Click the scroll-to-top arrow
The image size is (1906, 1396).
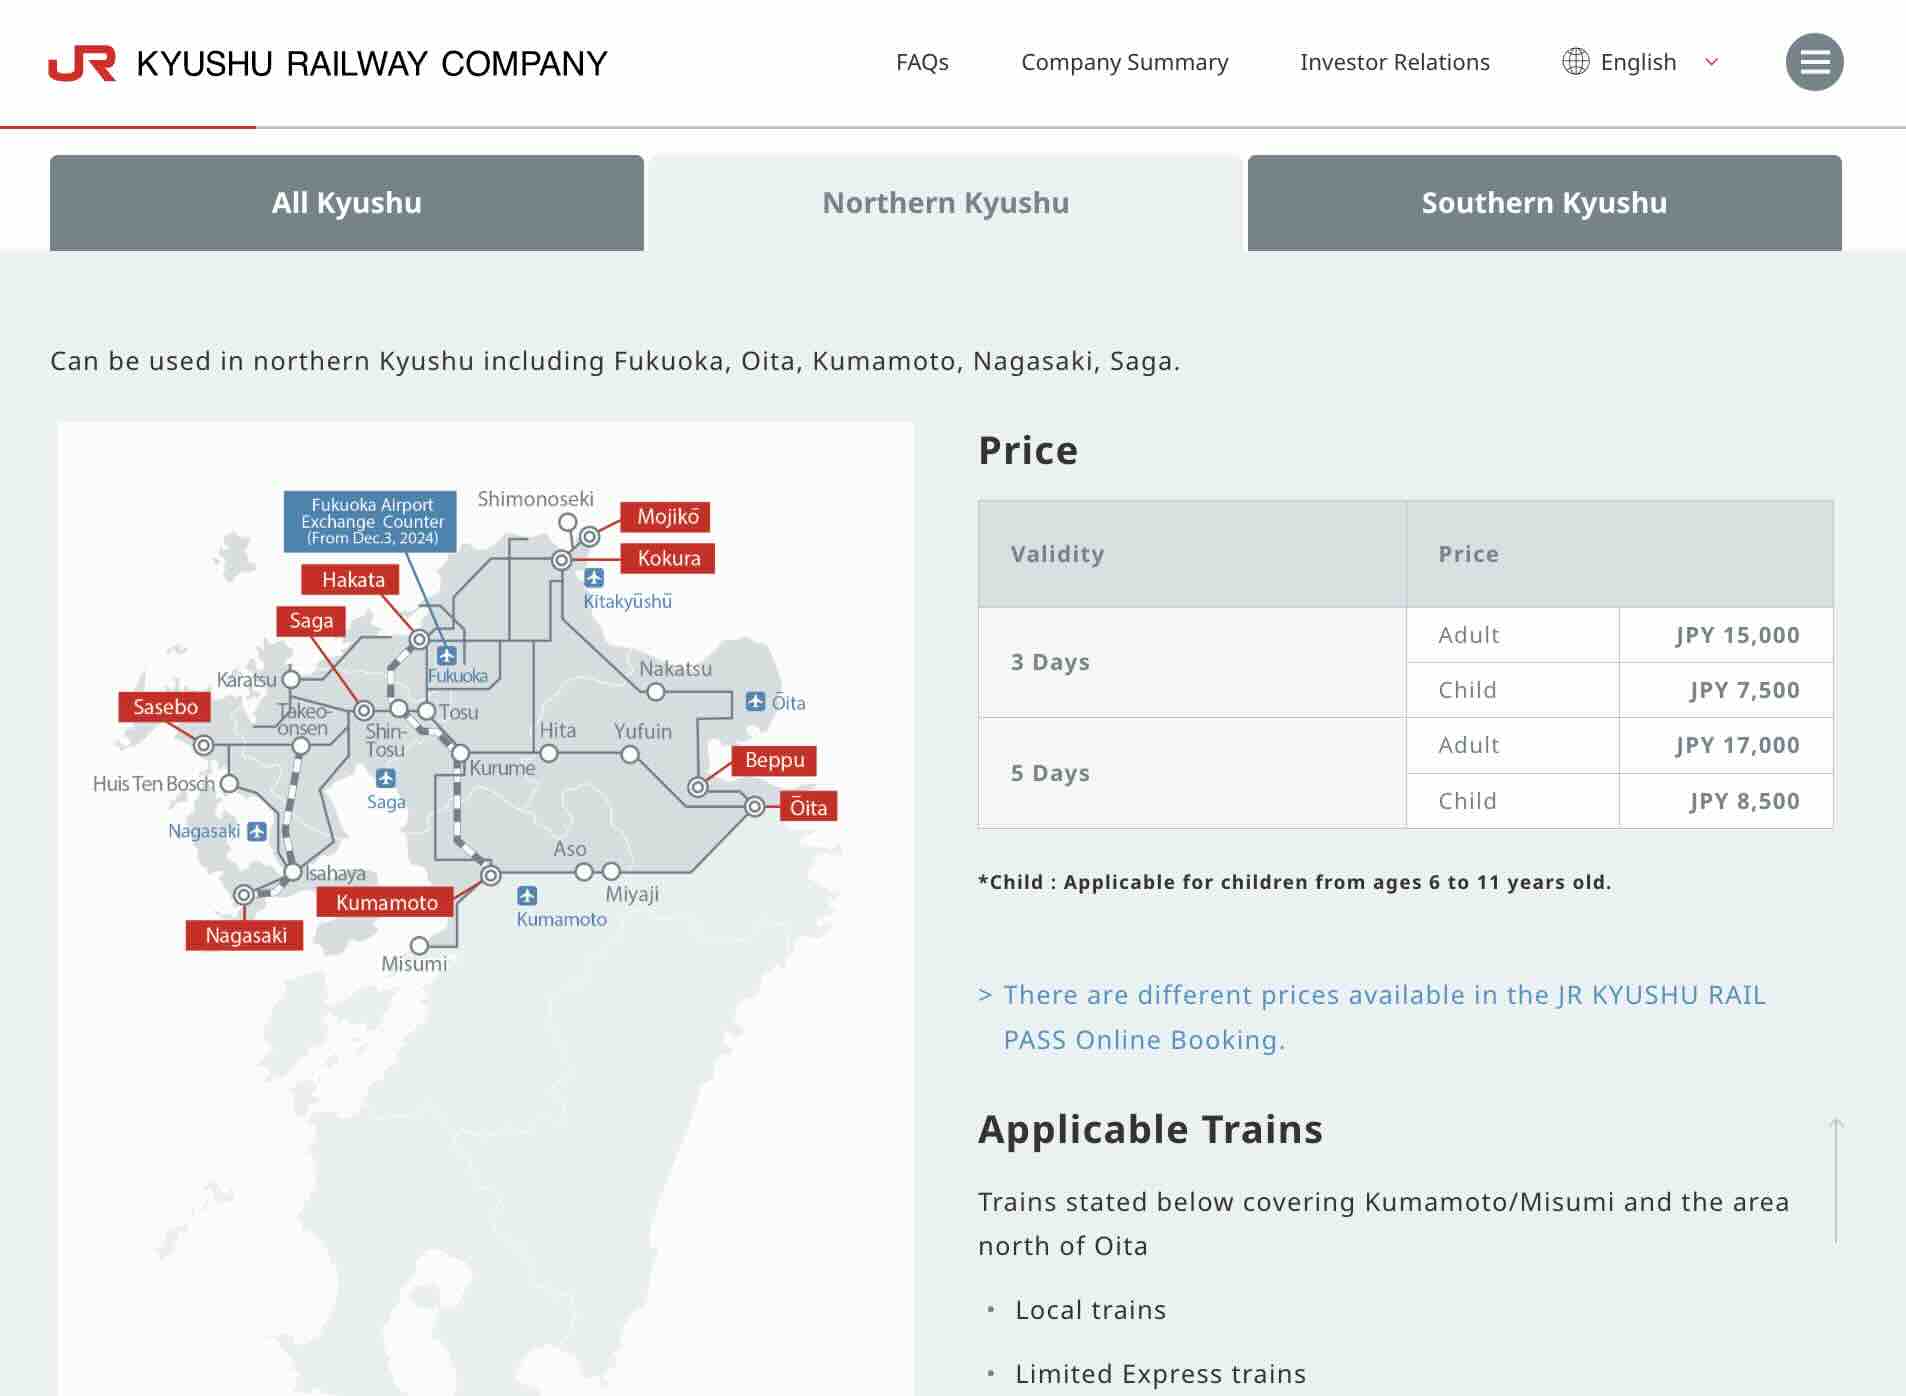pyautogui.click(x=1836, y=1180)
